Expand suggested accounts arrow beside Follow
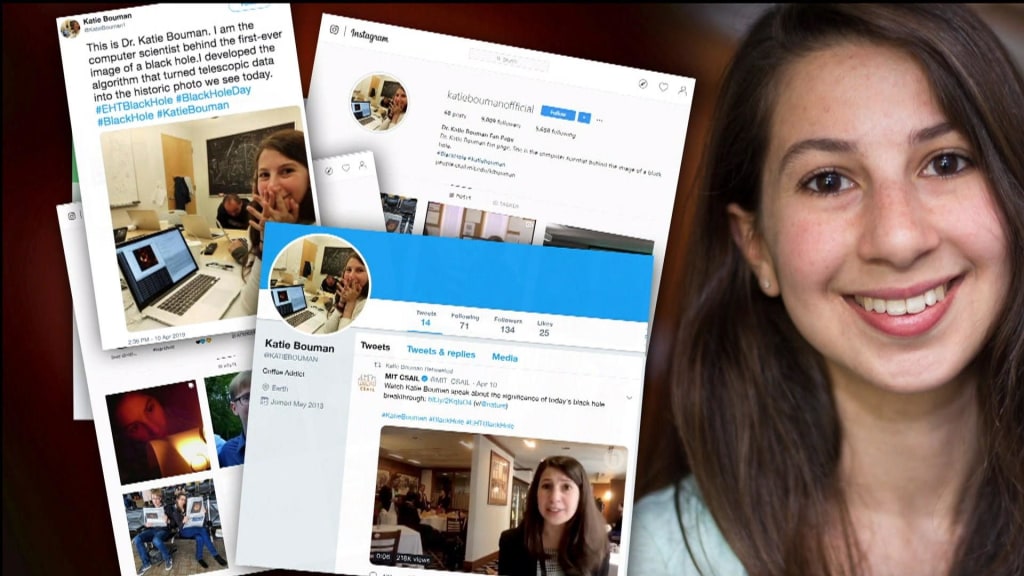Image resolution: width=1024 pixels, height=576 pixels. click(584, 118)
